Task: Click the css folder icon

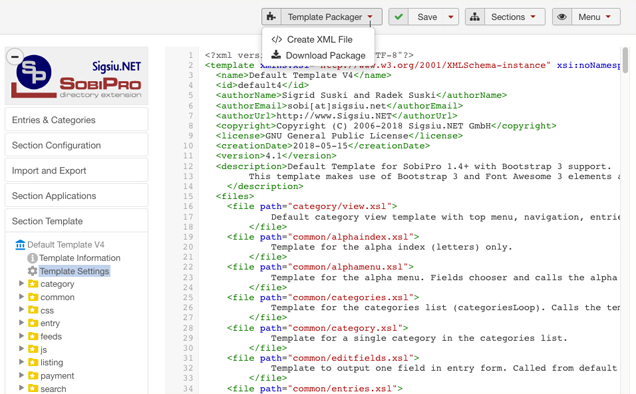Action: 33,310
